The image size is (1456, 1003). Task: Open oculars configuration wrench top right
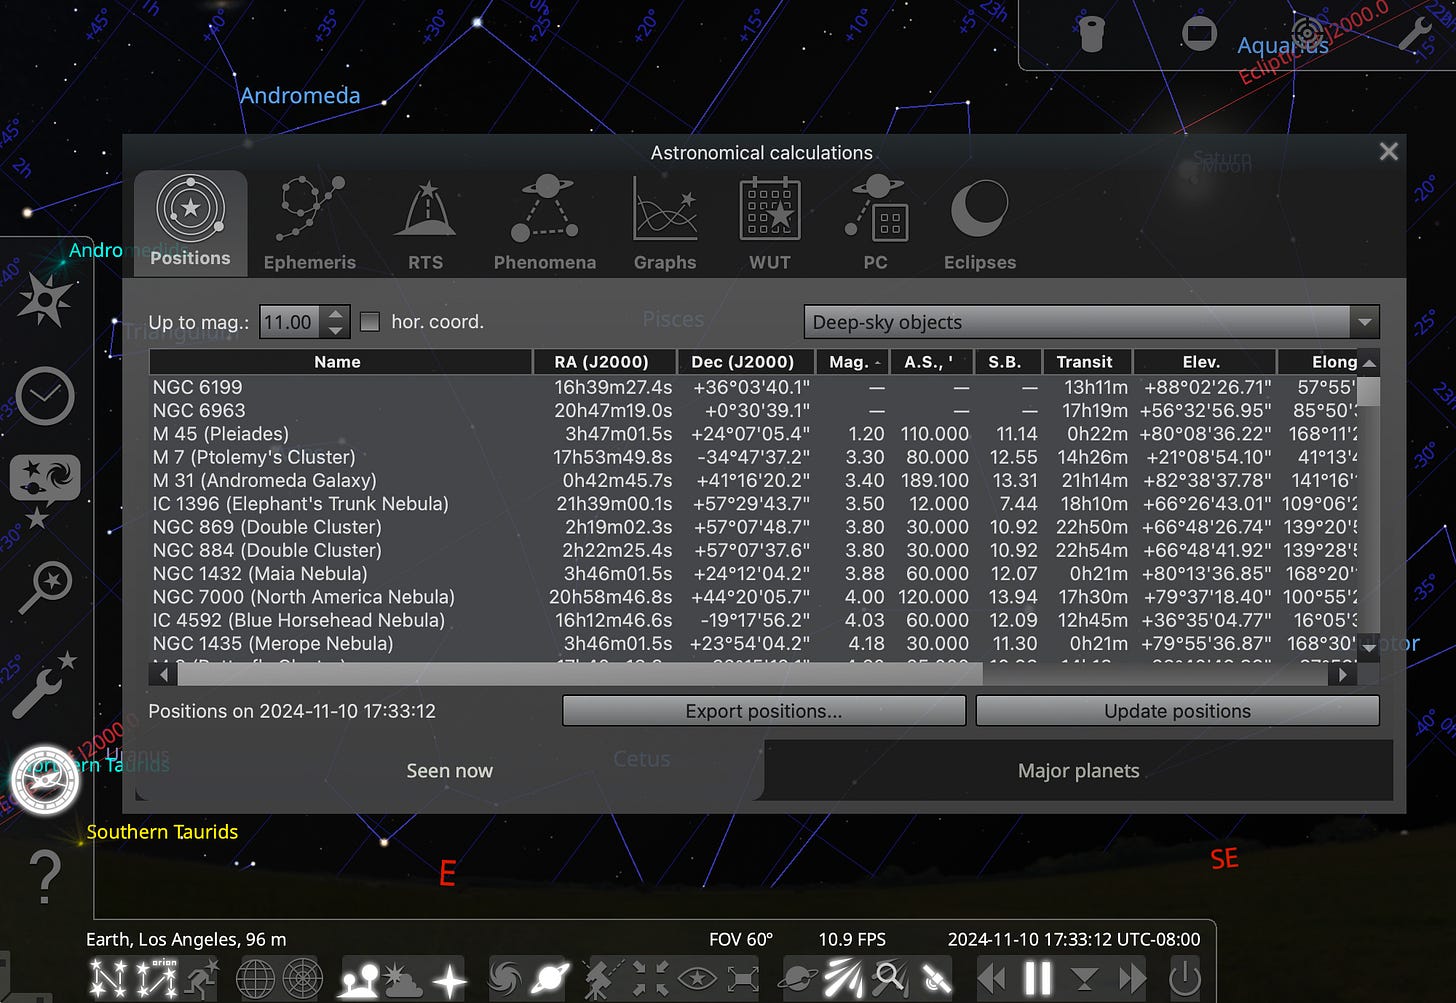[1414, 34]
